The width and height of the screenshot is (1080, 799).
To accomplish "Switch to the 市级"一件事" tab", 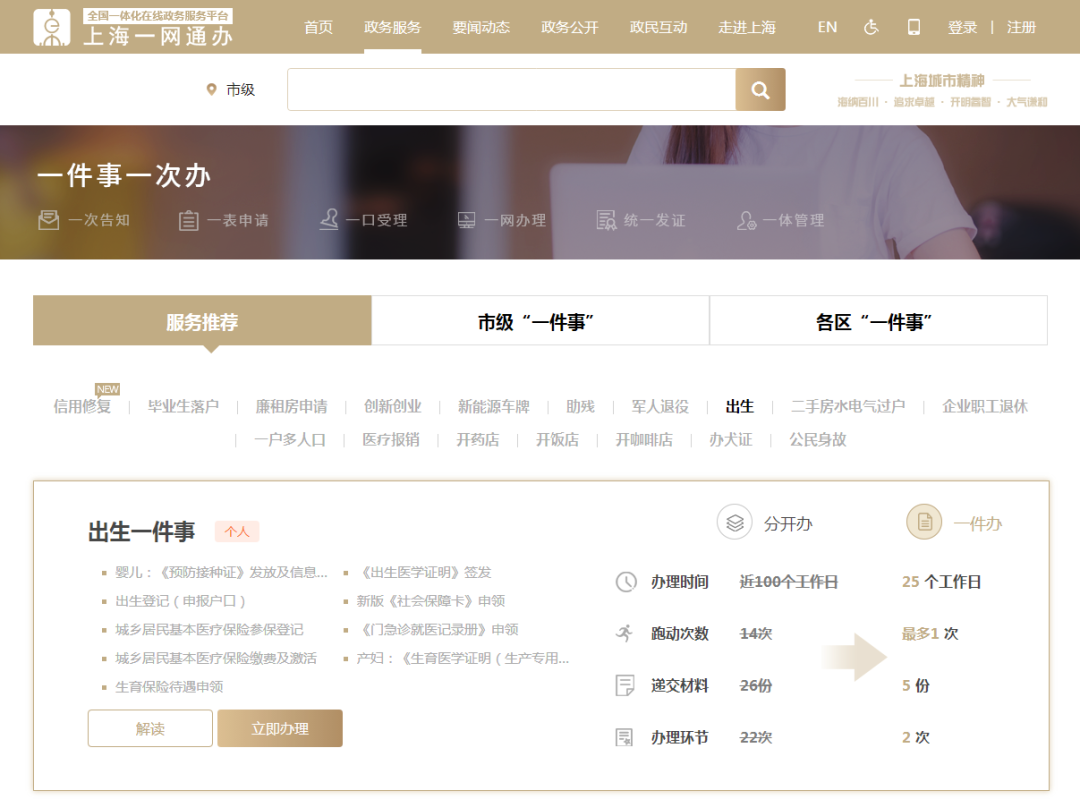I will pyautogui.click(x=540, y=322).
